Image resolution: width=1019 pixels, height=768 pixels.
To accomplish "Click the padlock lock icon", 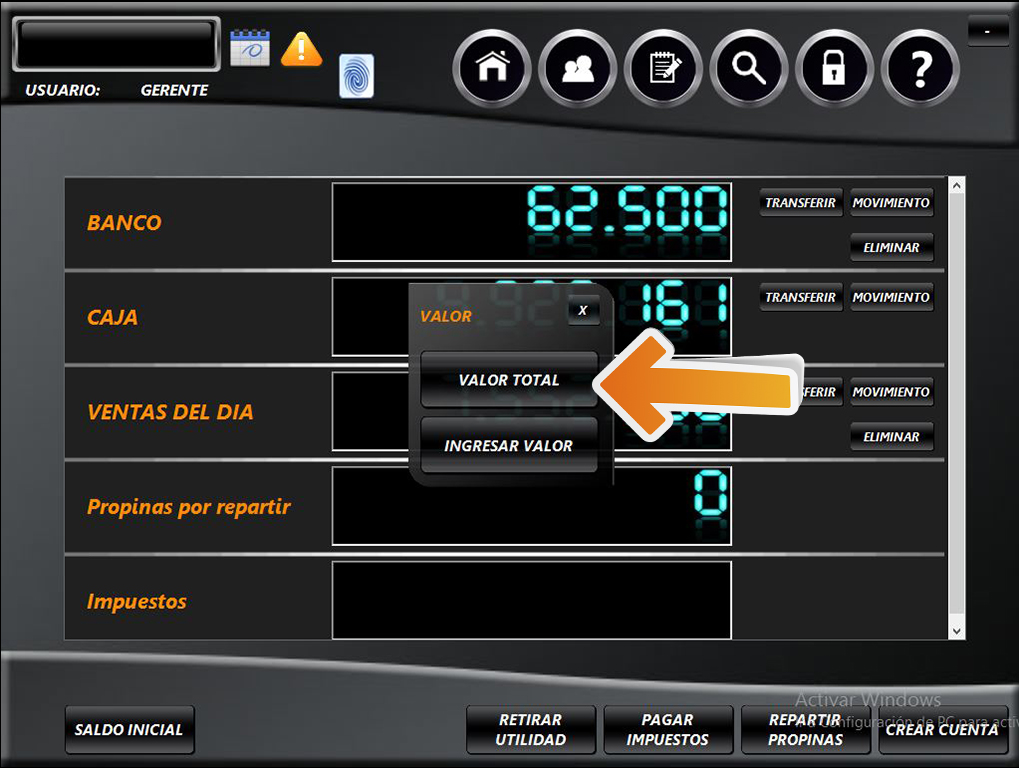I will [x=834, y=68].
